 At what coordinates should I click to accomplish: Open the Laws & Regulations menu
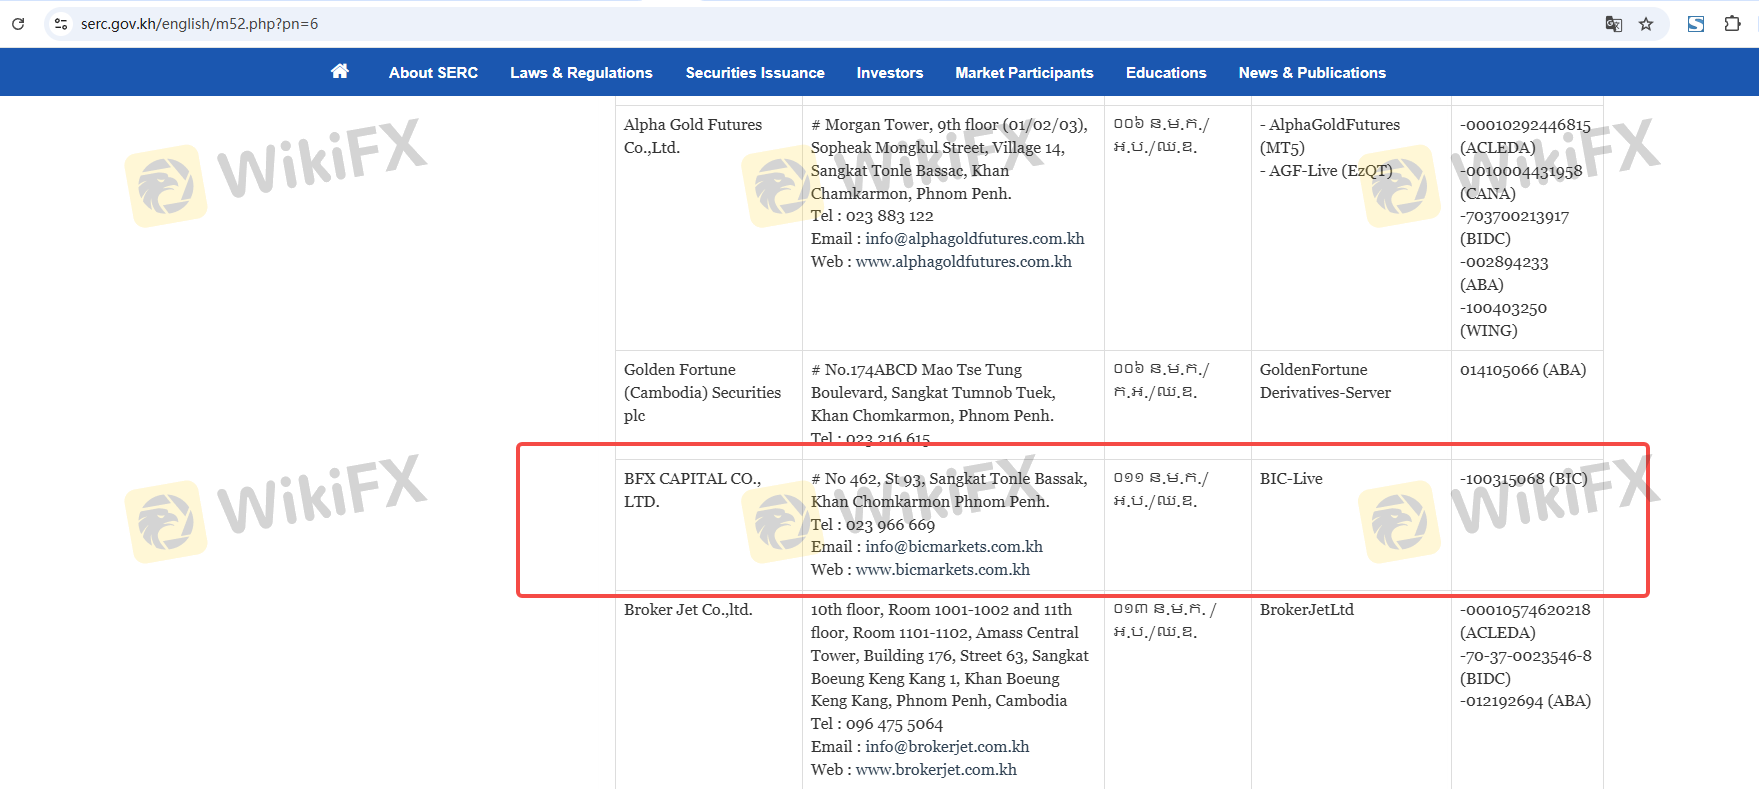(x=581, y=73)
